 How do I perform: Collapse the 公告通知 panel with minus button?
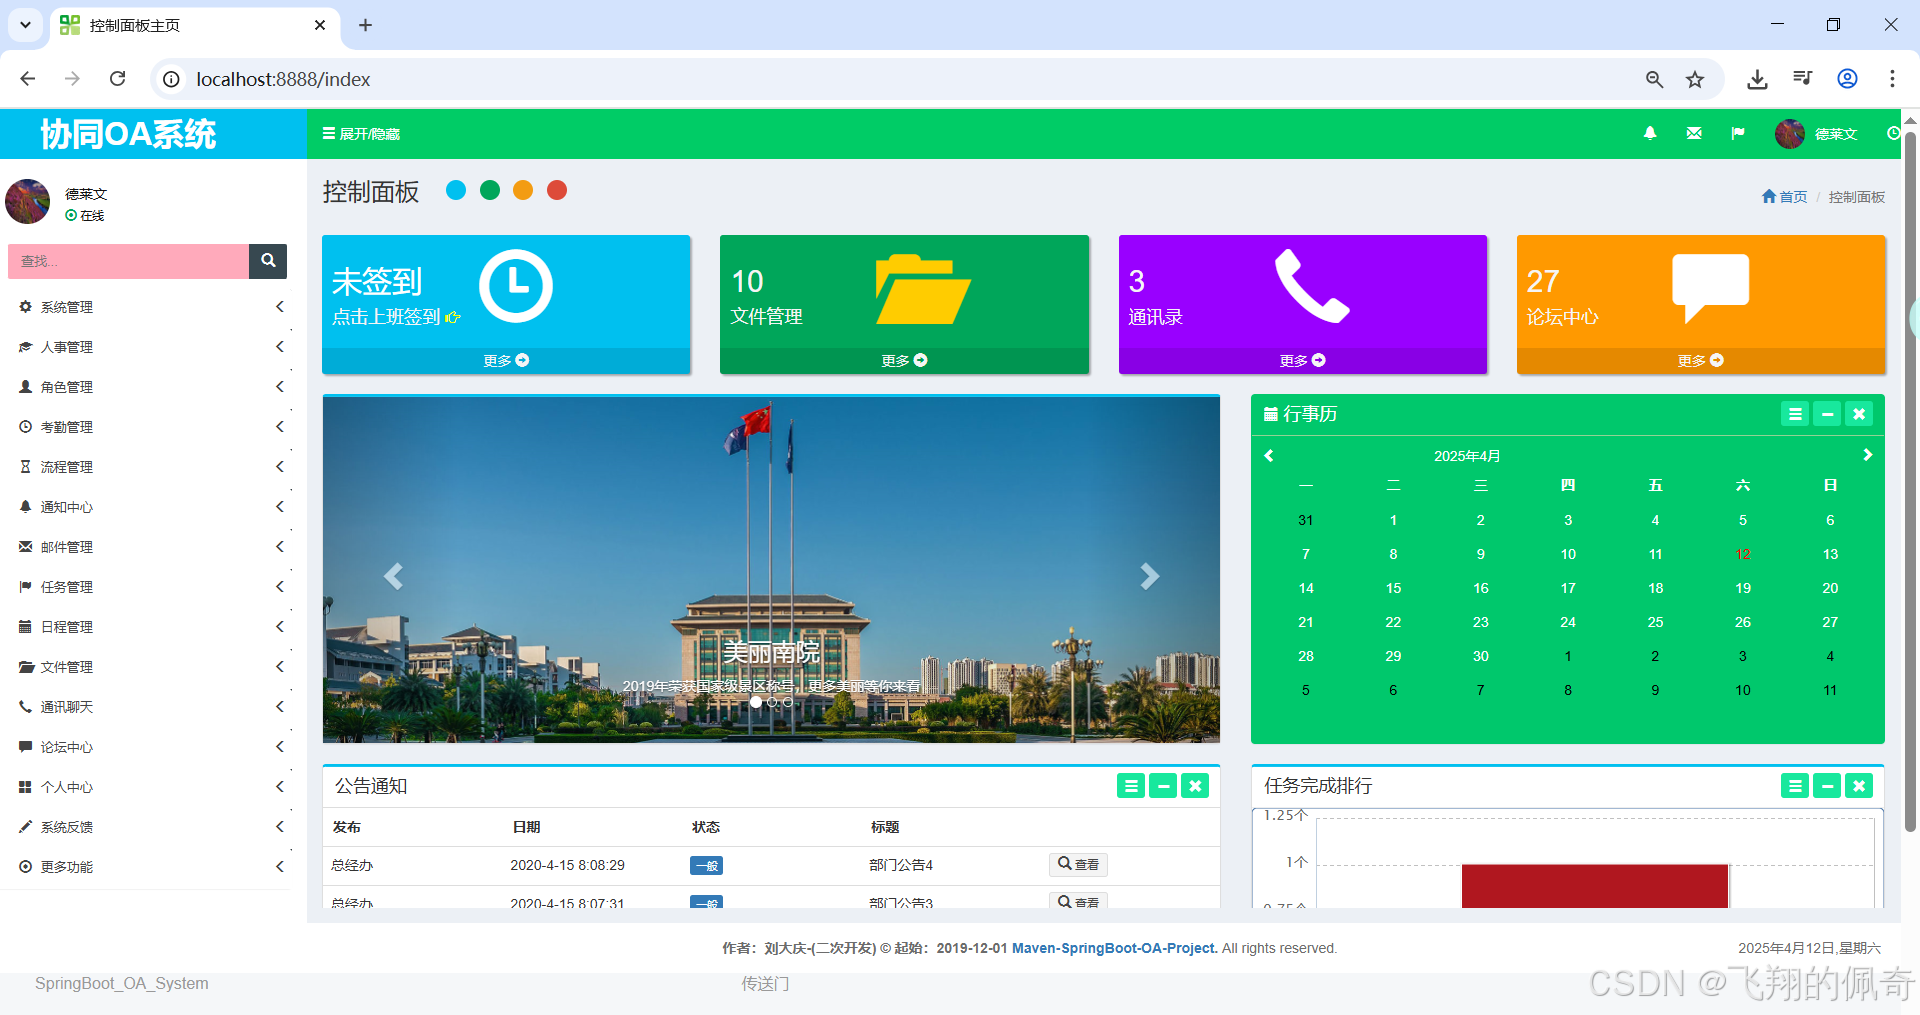[1162, 786]
